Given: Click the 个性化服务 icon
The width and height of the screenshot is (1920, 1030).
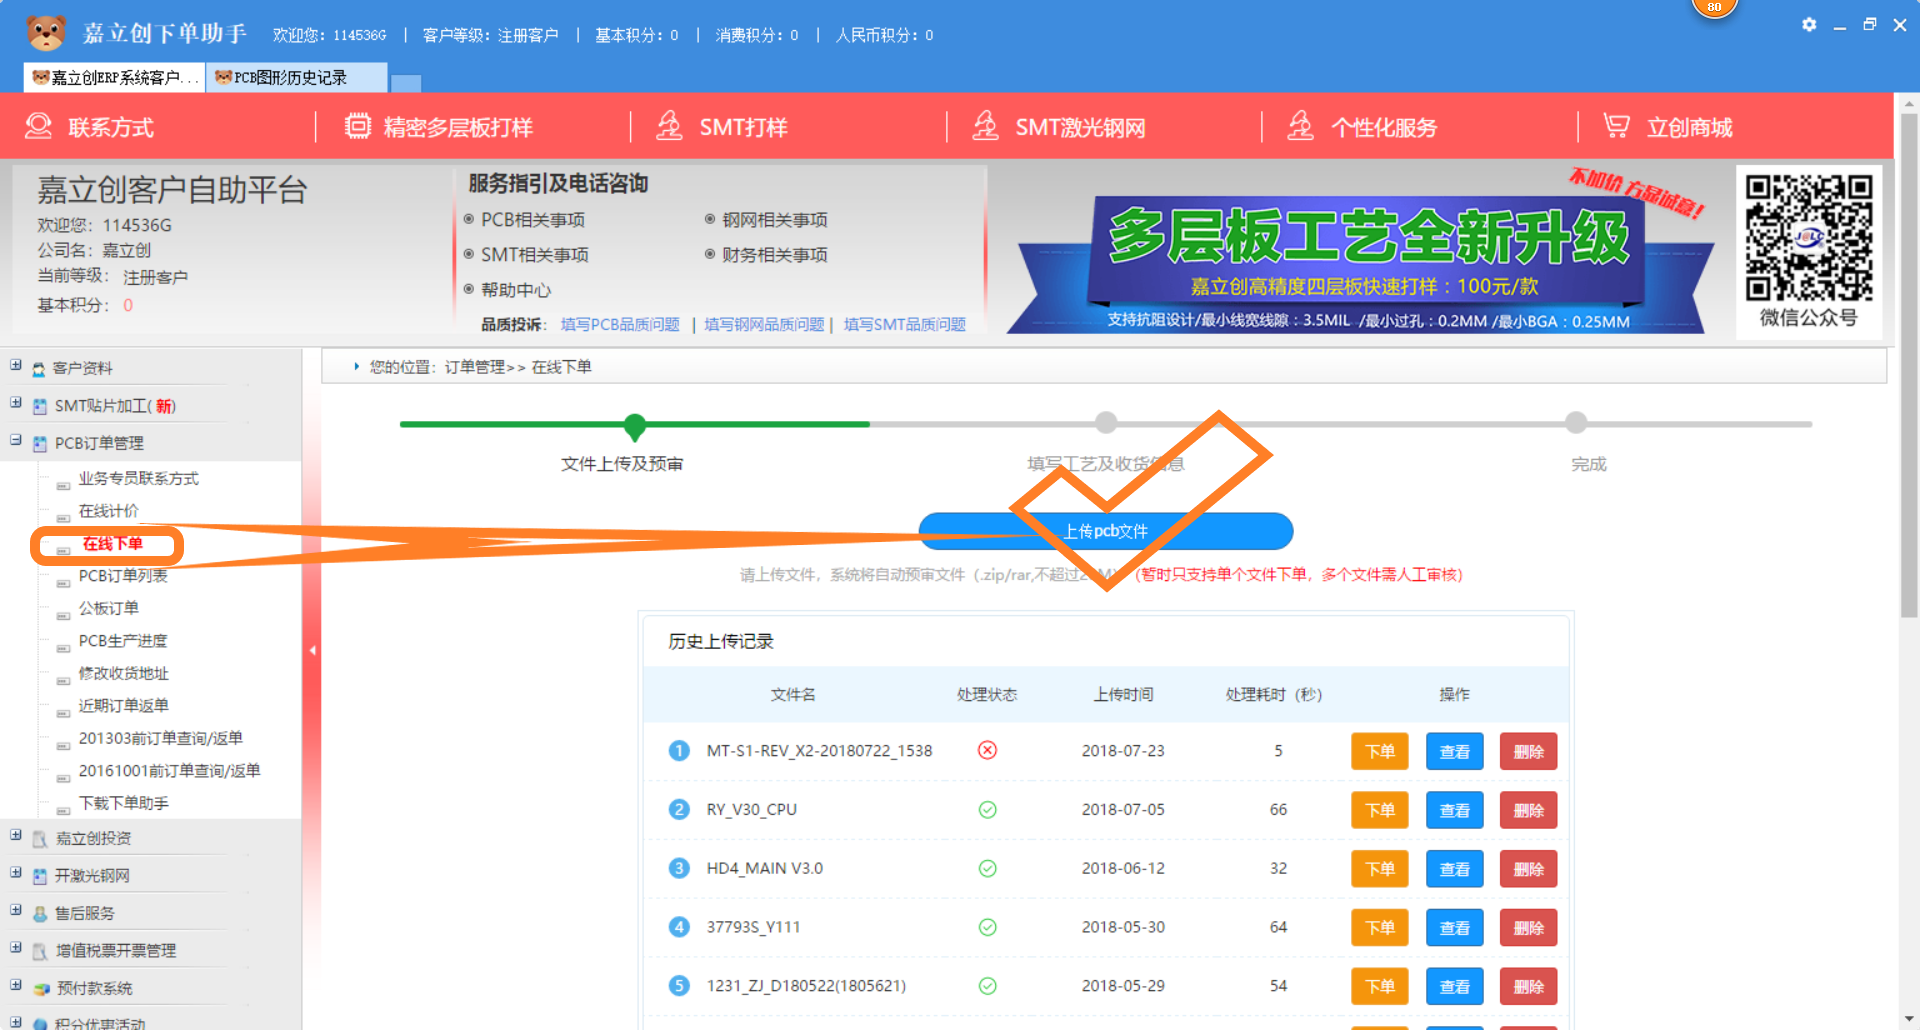Looking at the screenshot, I should [x=1300, y=127].
